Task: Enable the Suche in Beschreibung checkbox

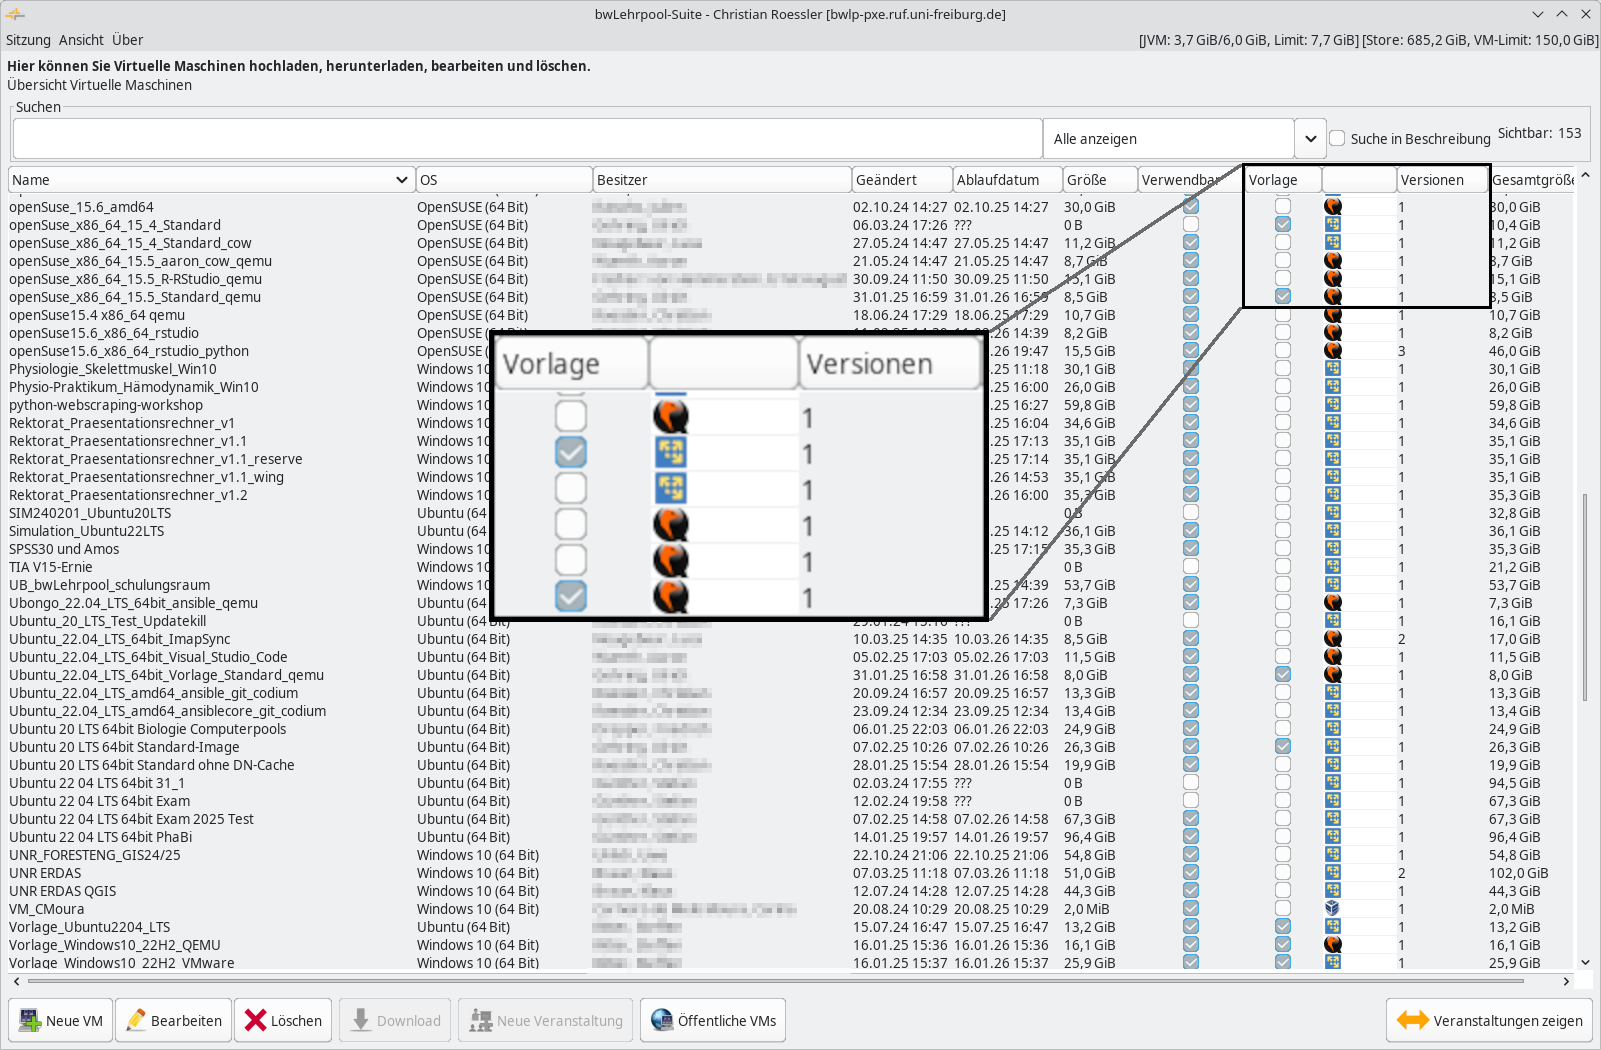Action: point(1337,138)
